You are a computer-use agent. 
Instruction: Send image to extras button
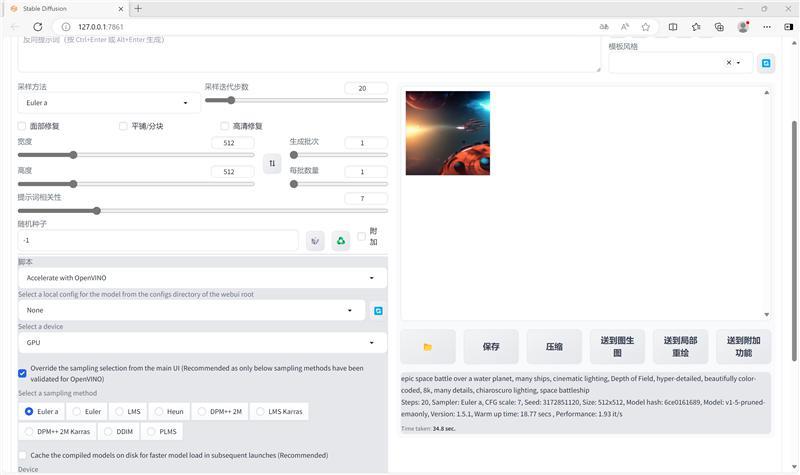tap(744, 347)
